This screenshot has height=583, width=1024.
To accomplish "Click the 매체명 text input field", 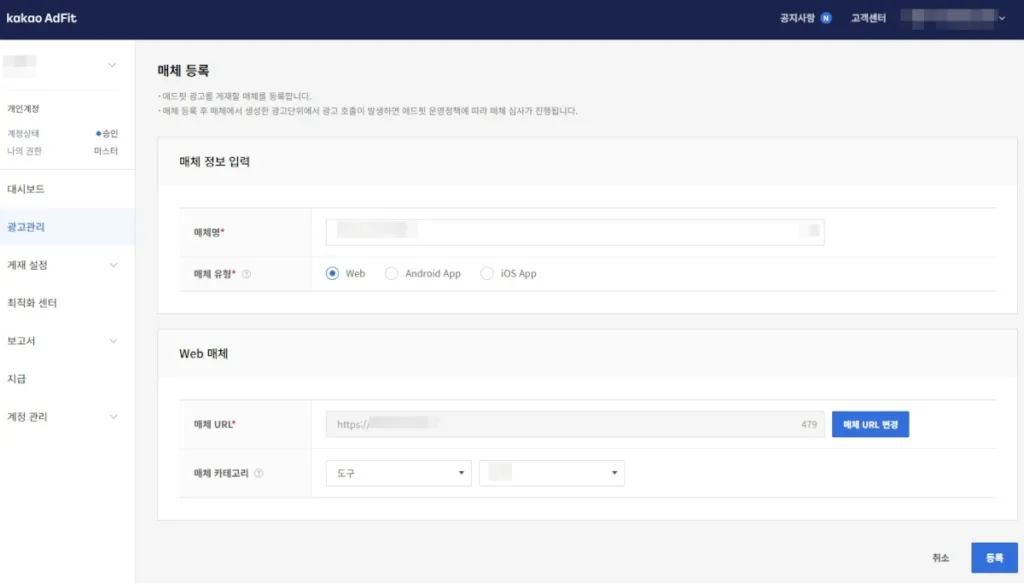I will coord(574,232).
